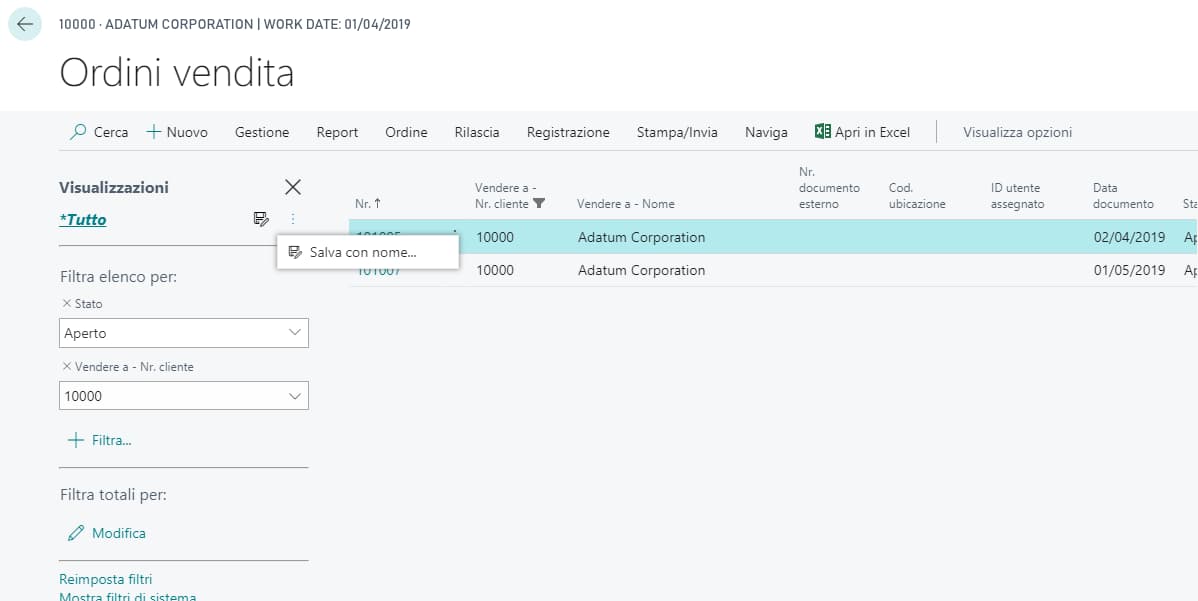Screen dimensions: 1198x601
Task: Open the Rilascia menu
Action: tap(477, 132)
